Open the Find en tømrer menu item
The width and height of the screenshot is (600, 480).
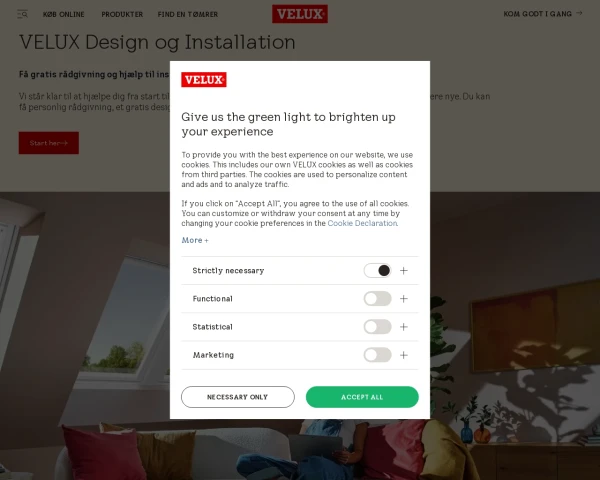[x=188, y=14]
